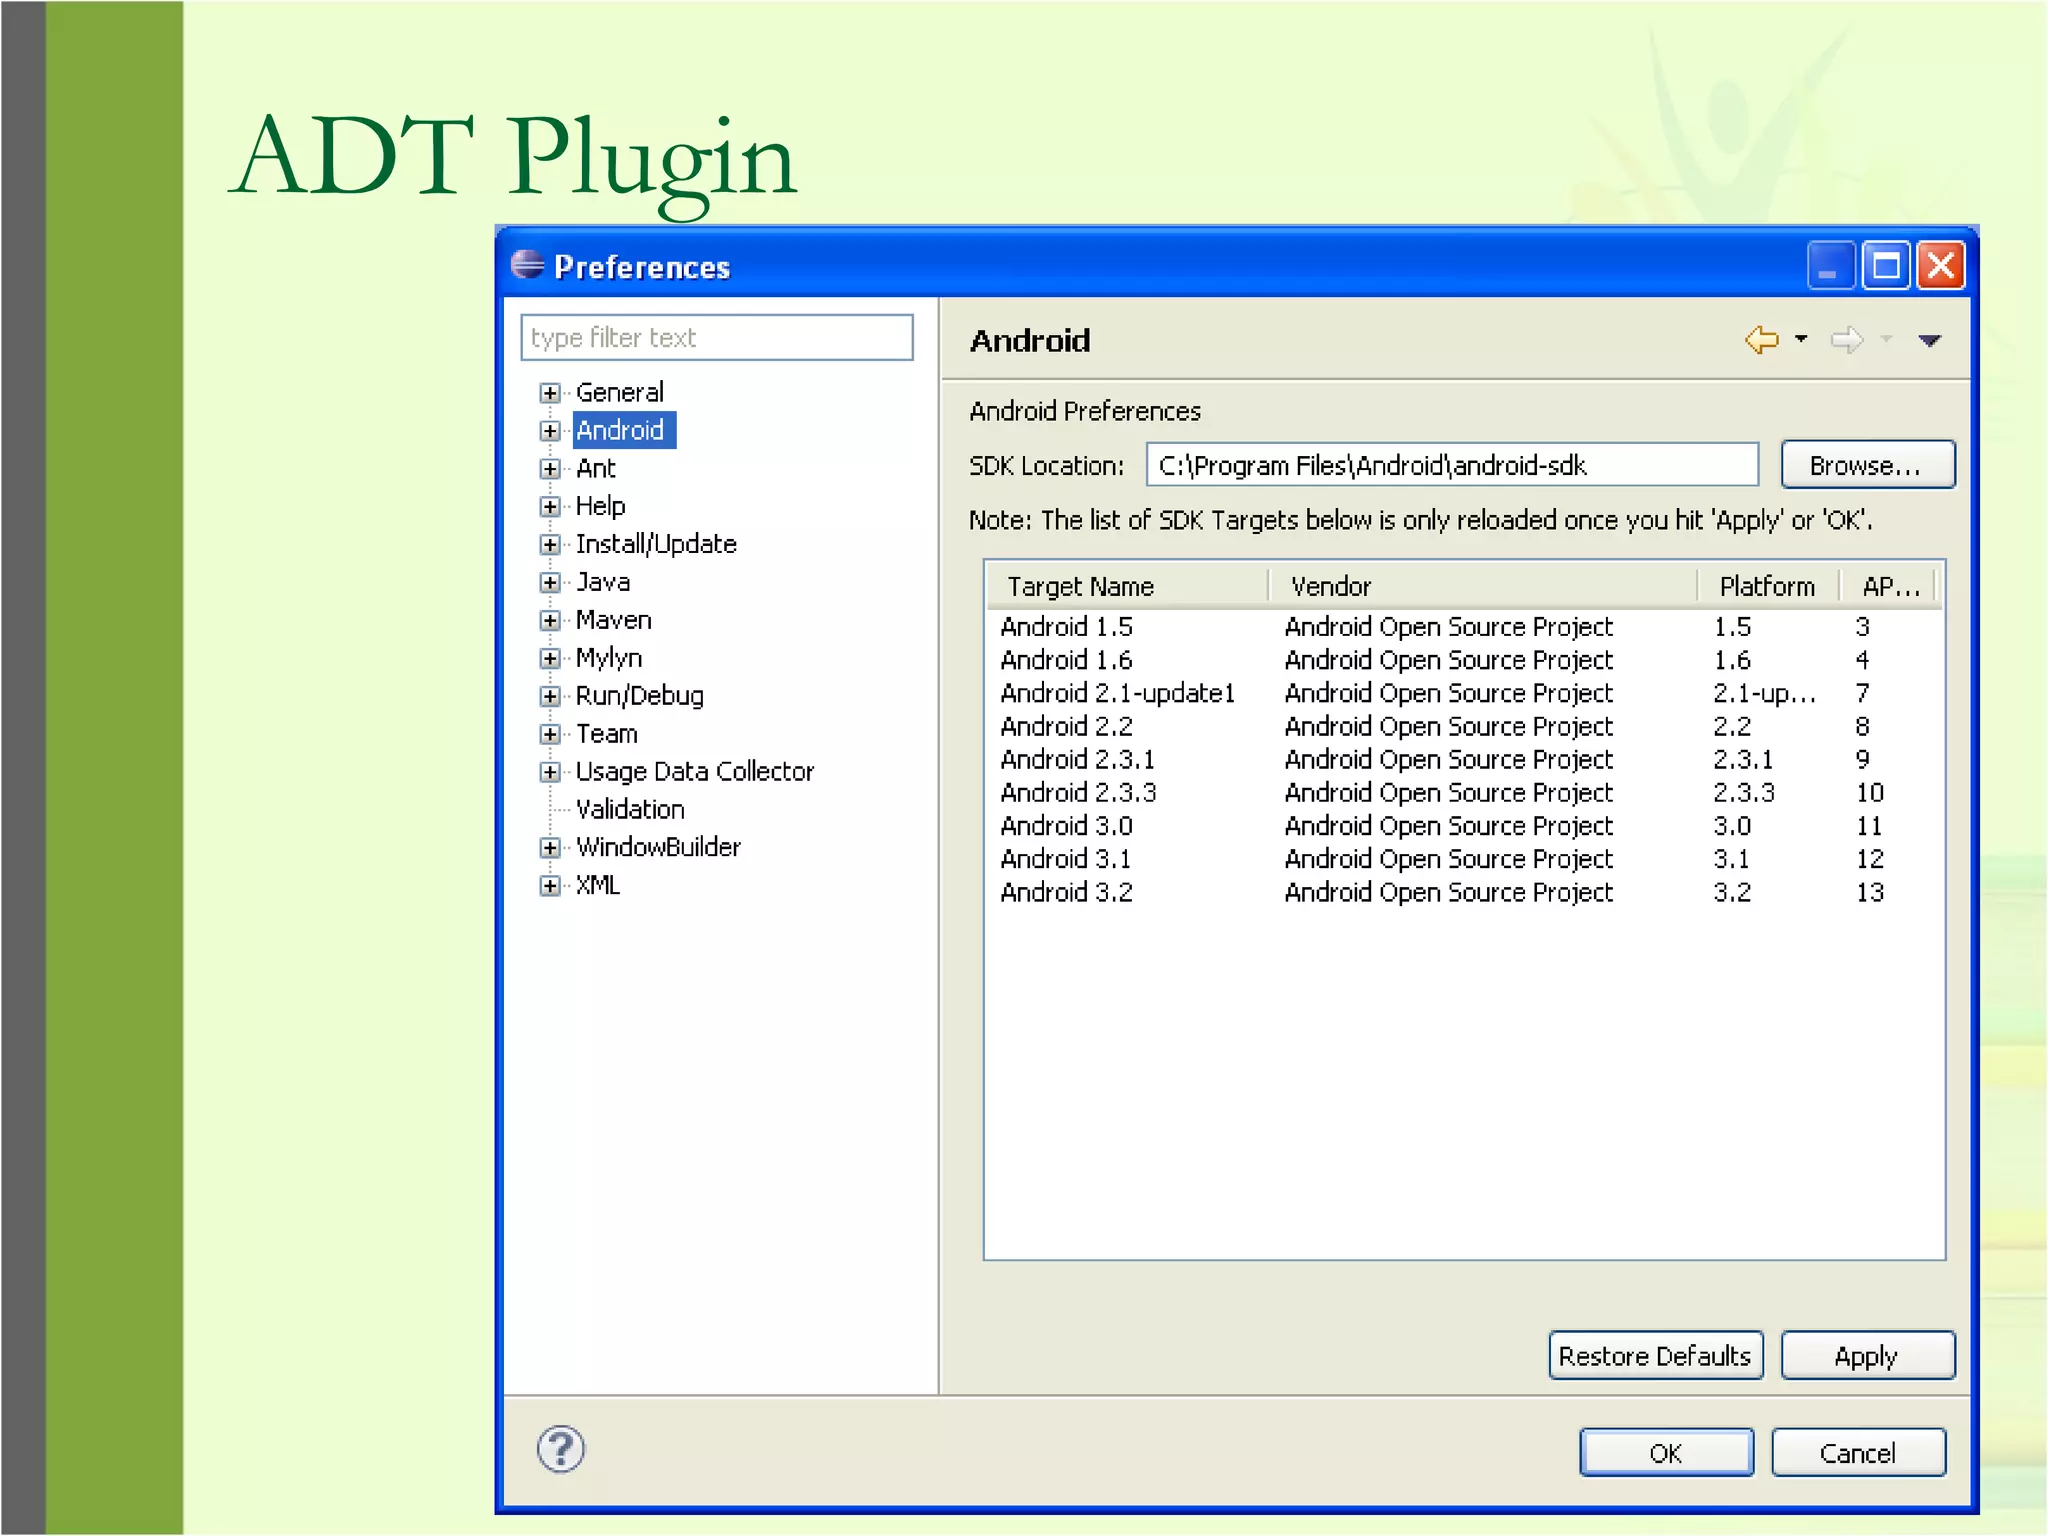Expand the Java tree node
Viewport: 2048px width, 1536px height.
click(x=549, y=583)
